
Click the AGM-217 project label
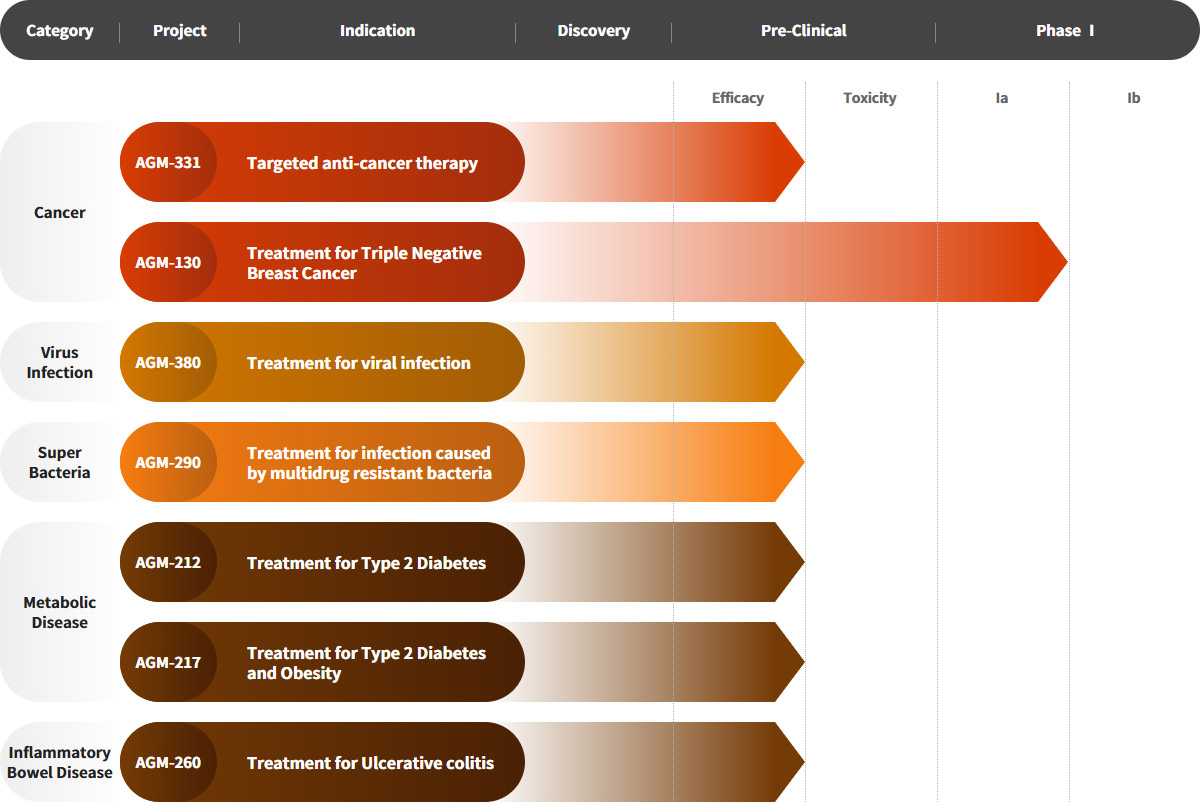coord(168,663)
